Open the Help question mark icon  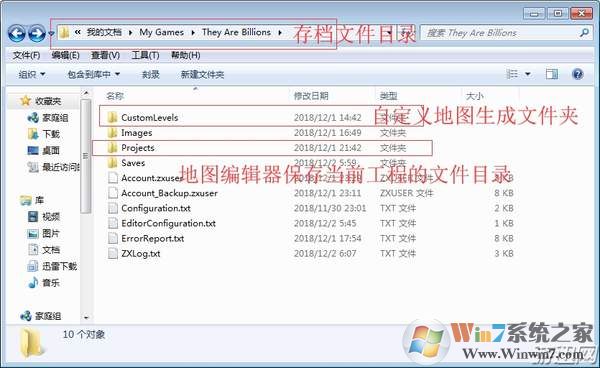pos(577,74)
